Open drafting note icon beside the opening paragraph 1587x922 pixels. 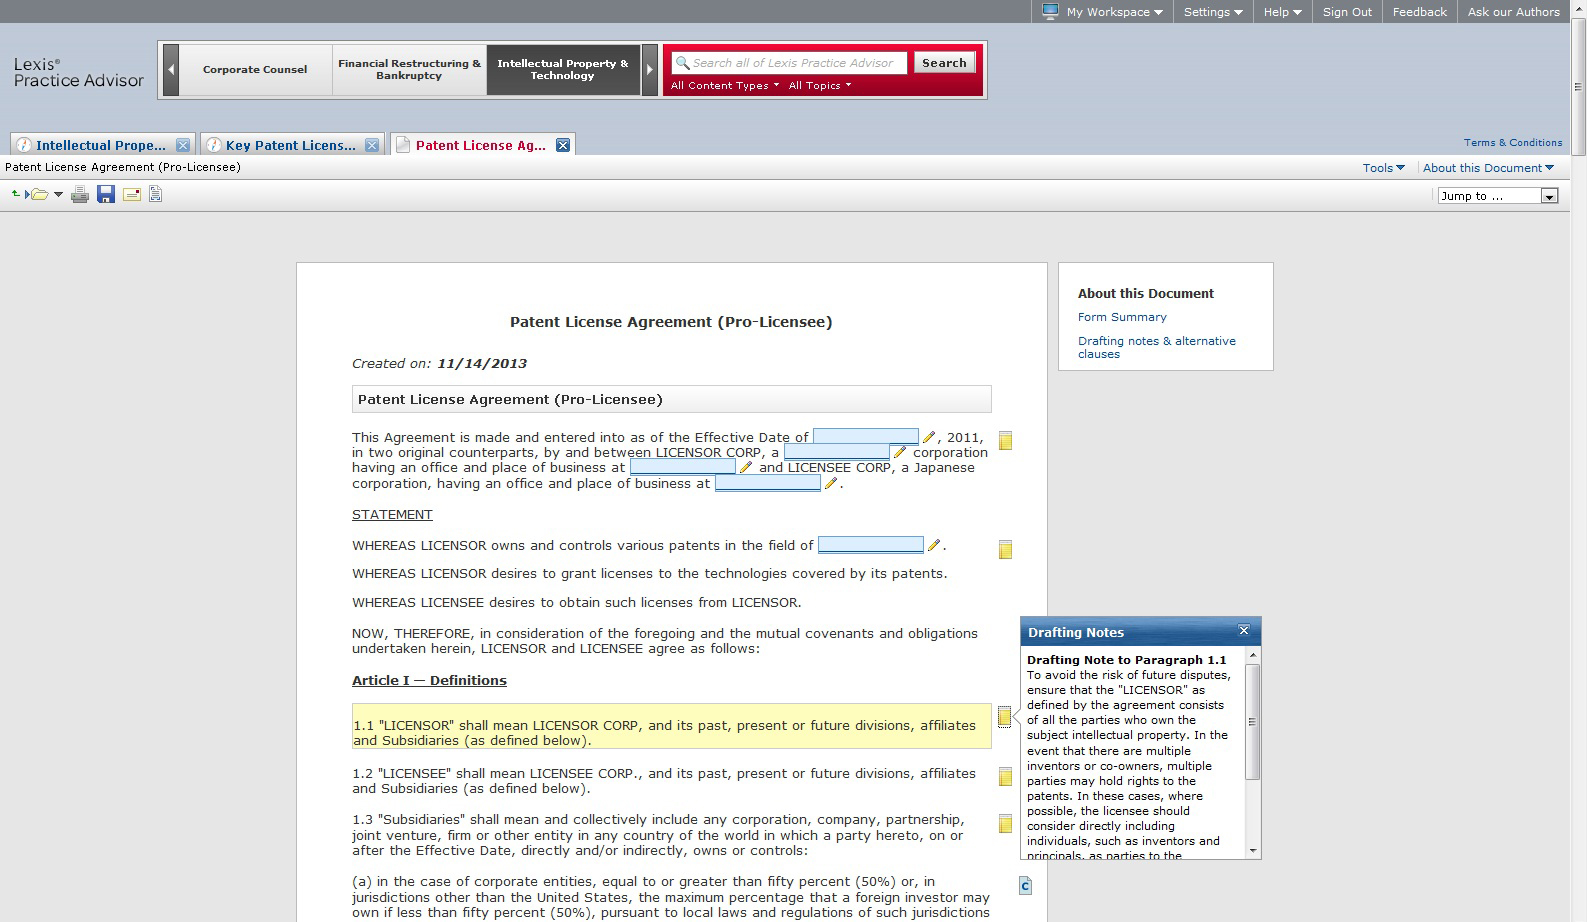click(1006, 441)
